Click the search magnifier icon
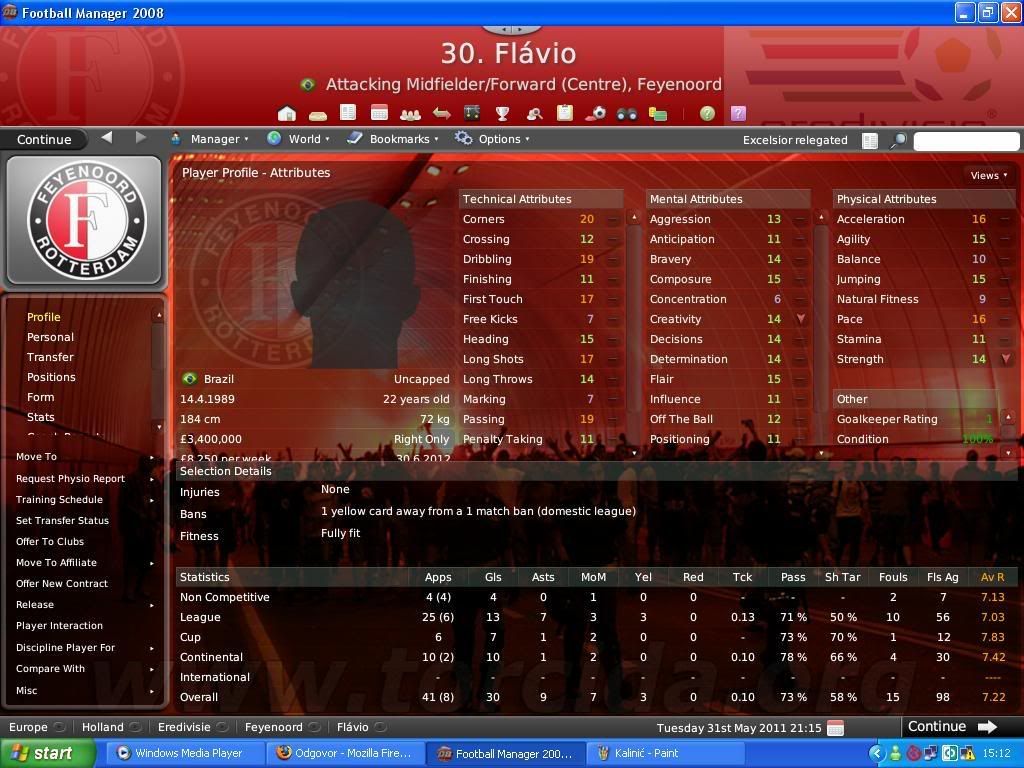 pyautogui.click(x=899, y=140)
